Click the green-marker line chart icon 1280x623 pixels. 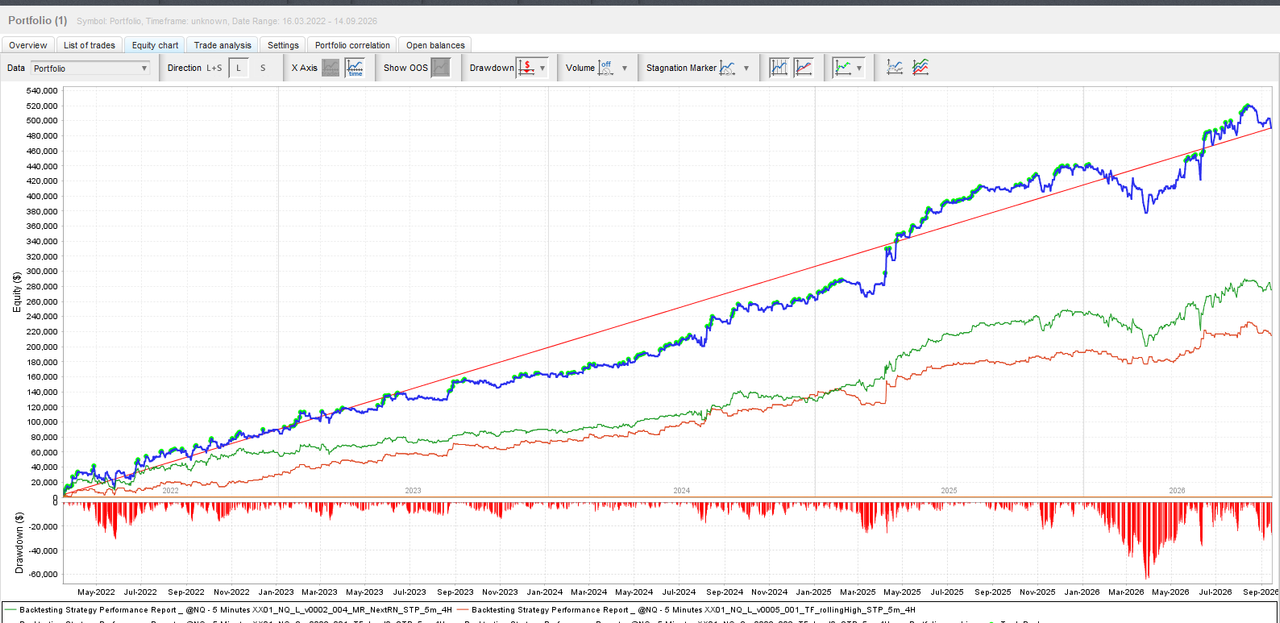[845, 68]
